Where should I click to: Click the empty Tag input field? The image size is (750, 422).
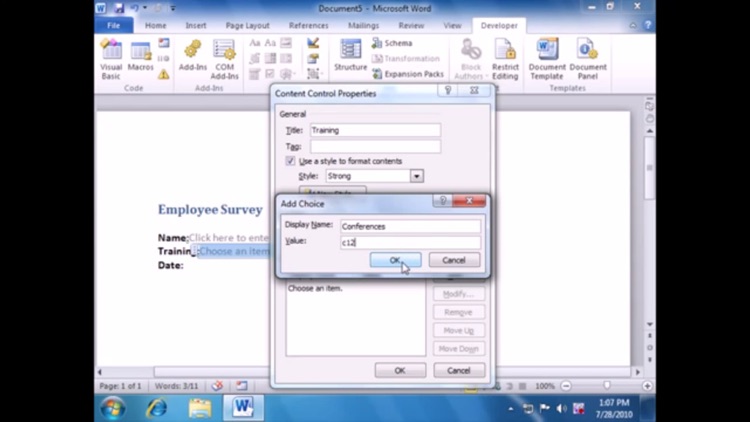(x=375, y=146)
